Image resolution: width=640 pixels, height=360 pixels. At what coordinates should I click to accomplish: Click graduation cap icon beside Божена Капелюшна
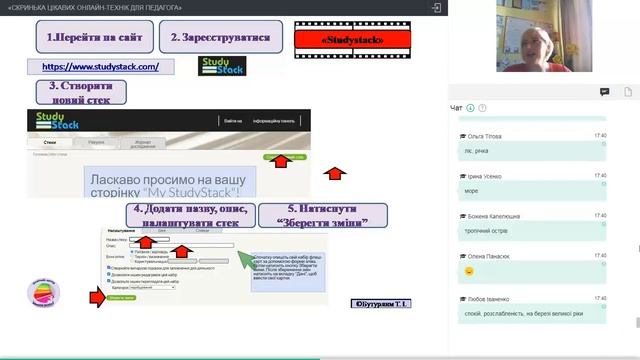(x=463, y=216)
